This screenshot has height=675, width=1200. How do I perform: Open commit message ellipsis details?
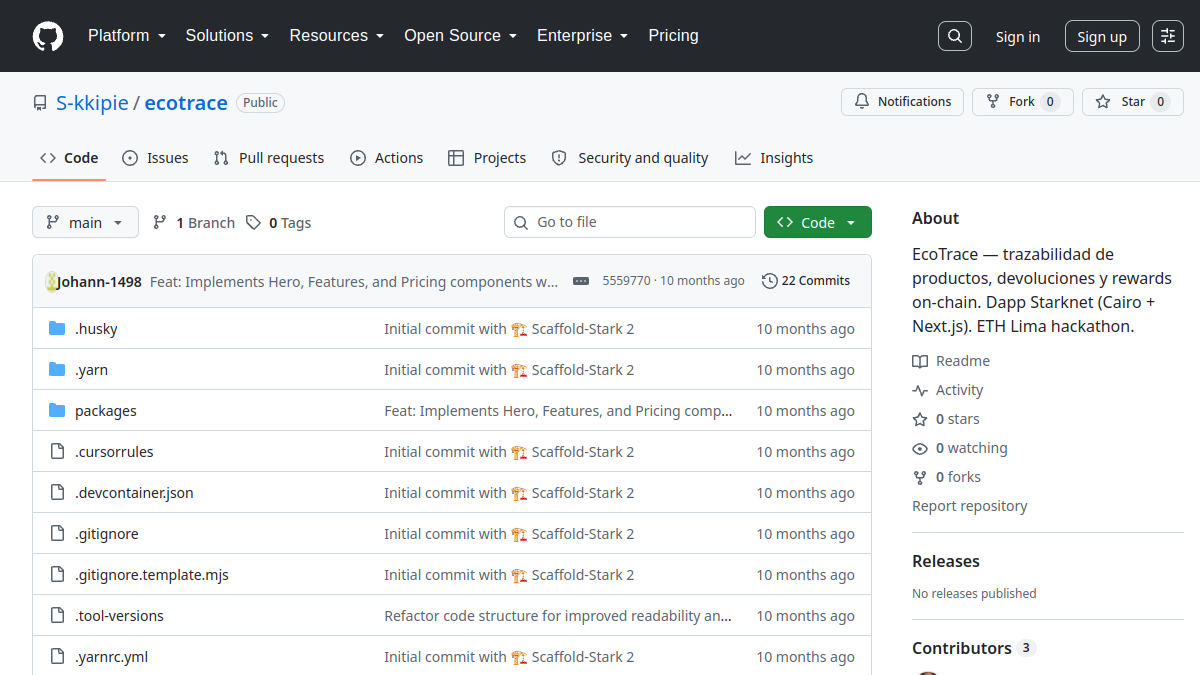coord(581,281)
